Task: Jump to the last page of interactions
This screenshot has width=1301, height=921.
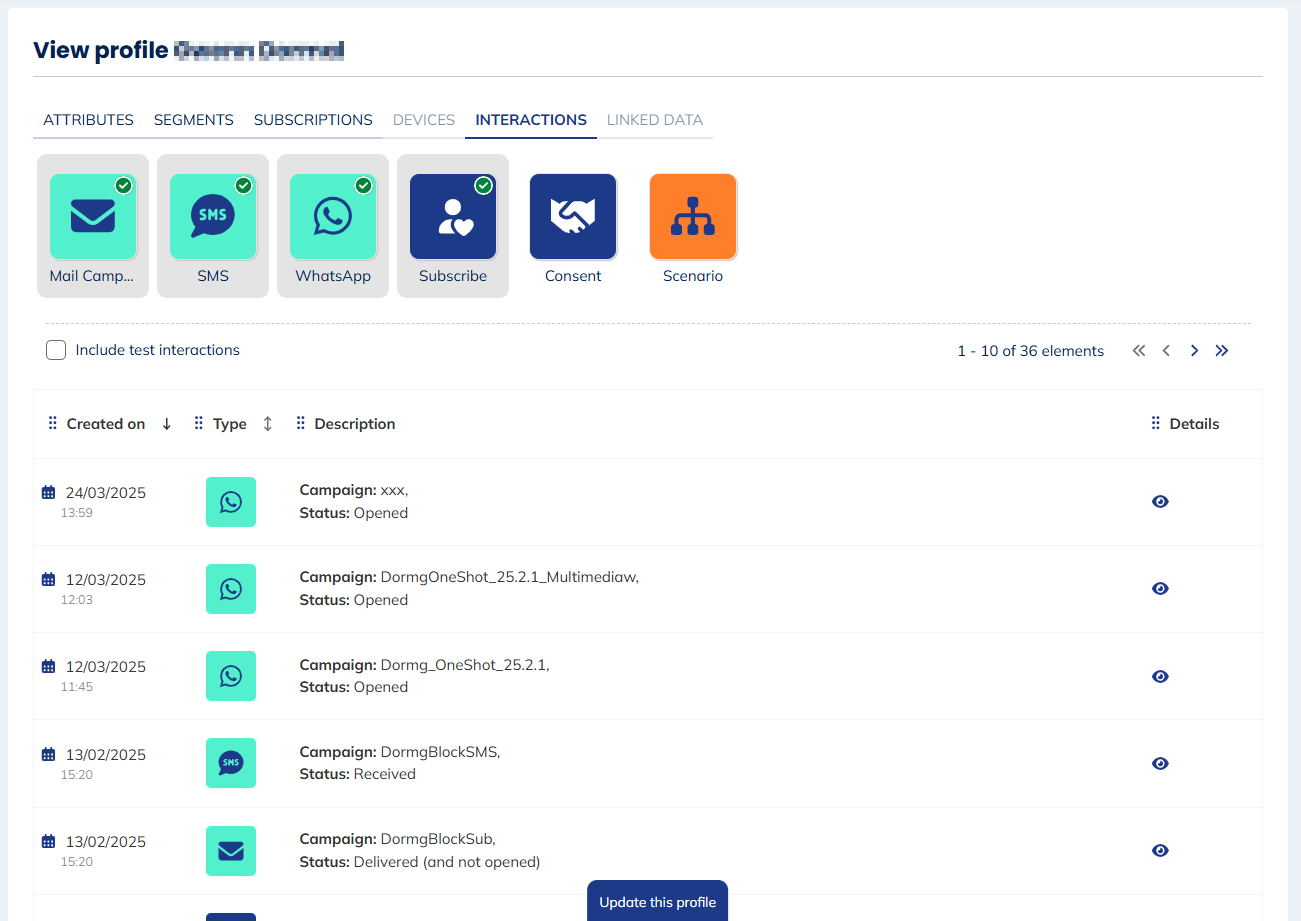Action: pos(1222,351)
